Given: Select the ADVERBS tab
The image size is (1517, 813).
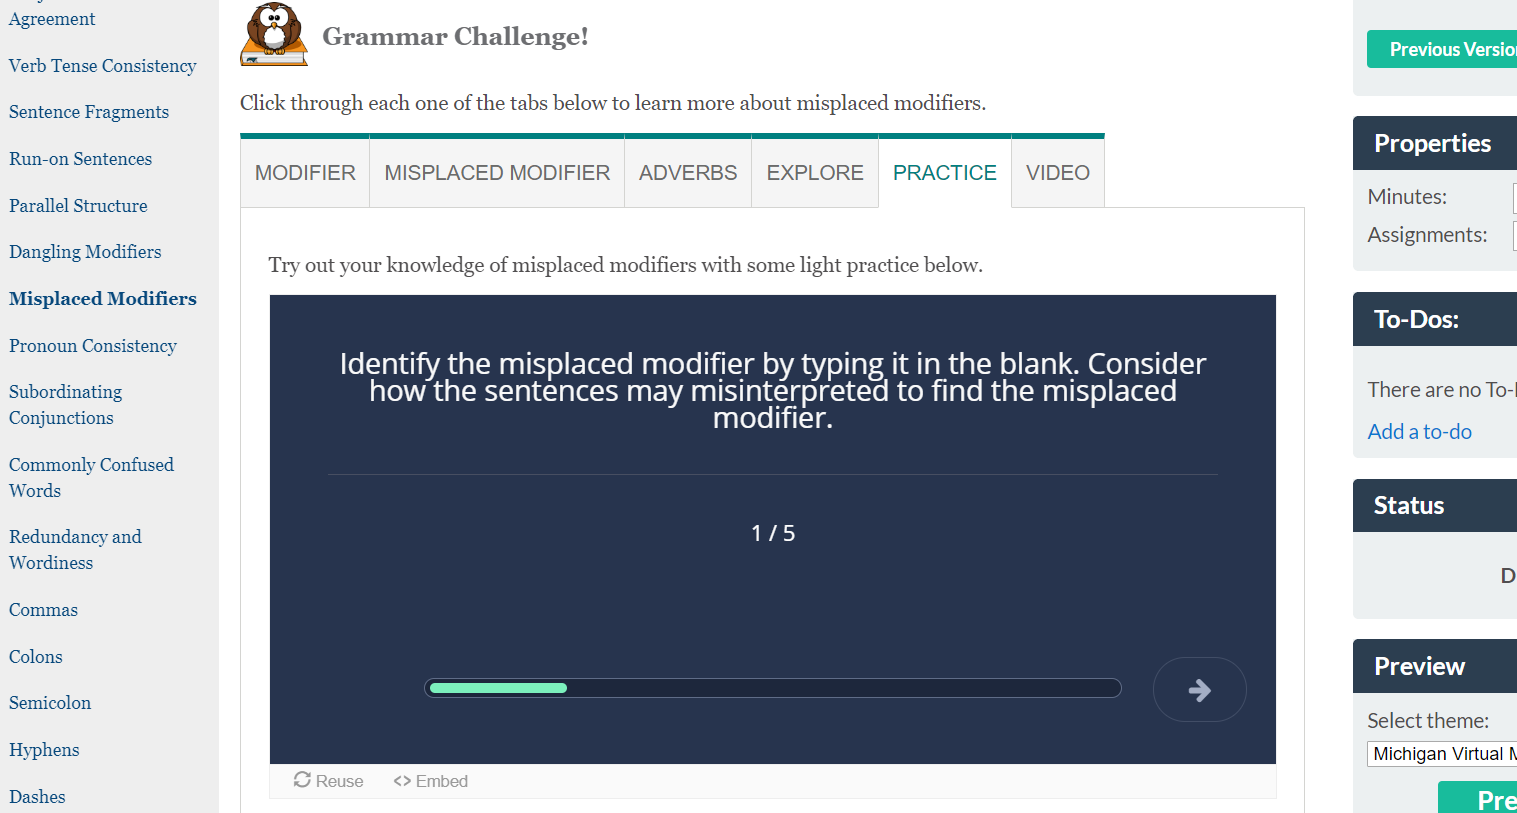Looking at the screenshot, I should click(688, 173).
